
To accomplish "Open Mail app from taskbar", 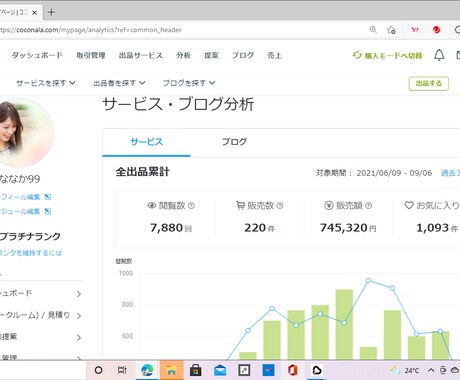I will 220,370.
